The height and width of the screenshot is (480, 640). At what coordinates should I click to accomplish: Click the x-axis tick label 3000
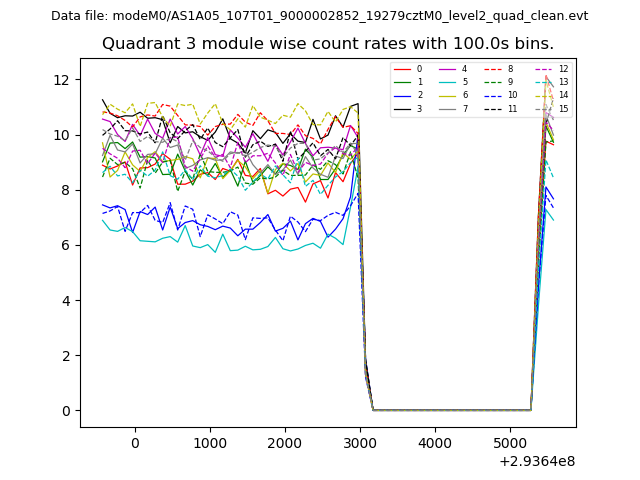click(360, 443)
